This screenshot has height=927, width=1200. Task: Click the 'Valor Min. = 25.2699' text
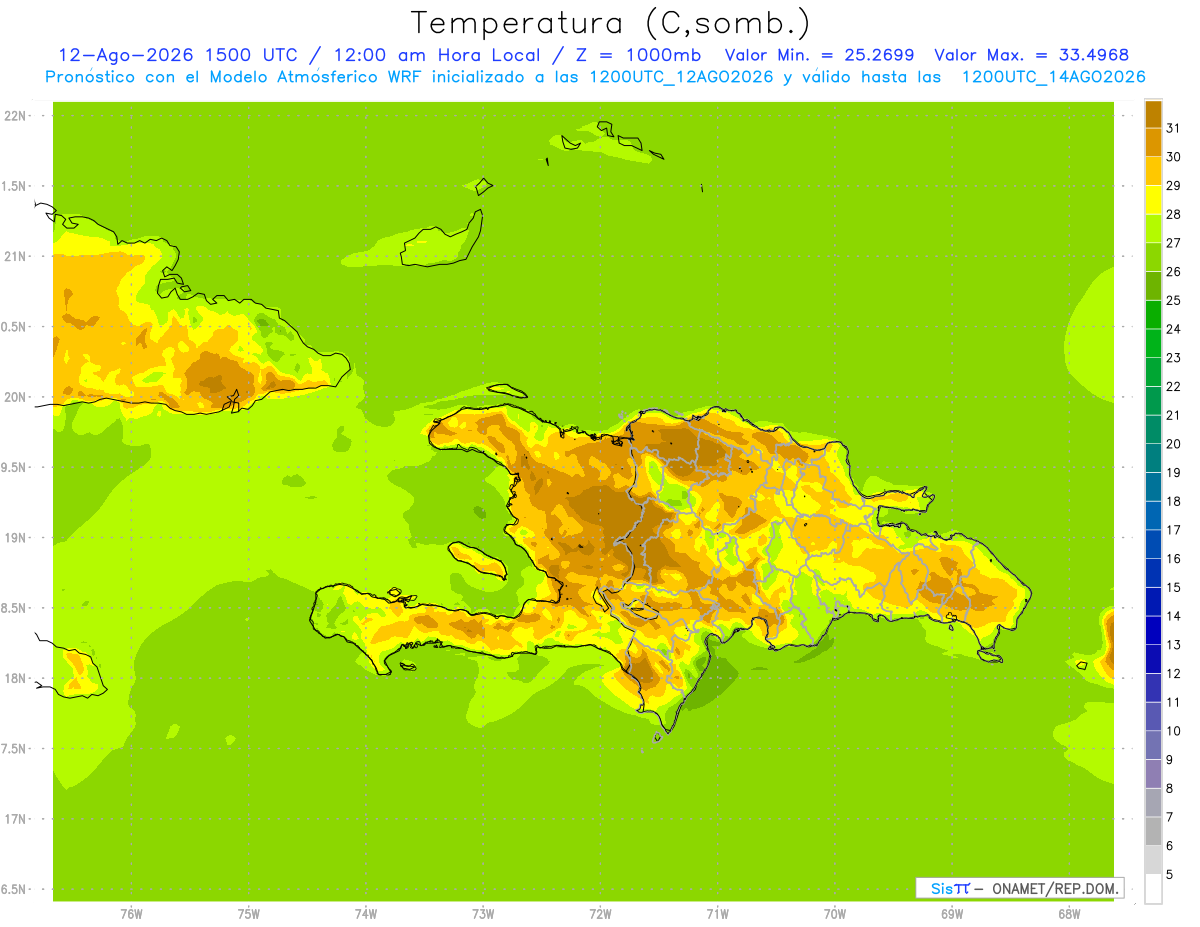819,55
